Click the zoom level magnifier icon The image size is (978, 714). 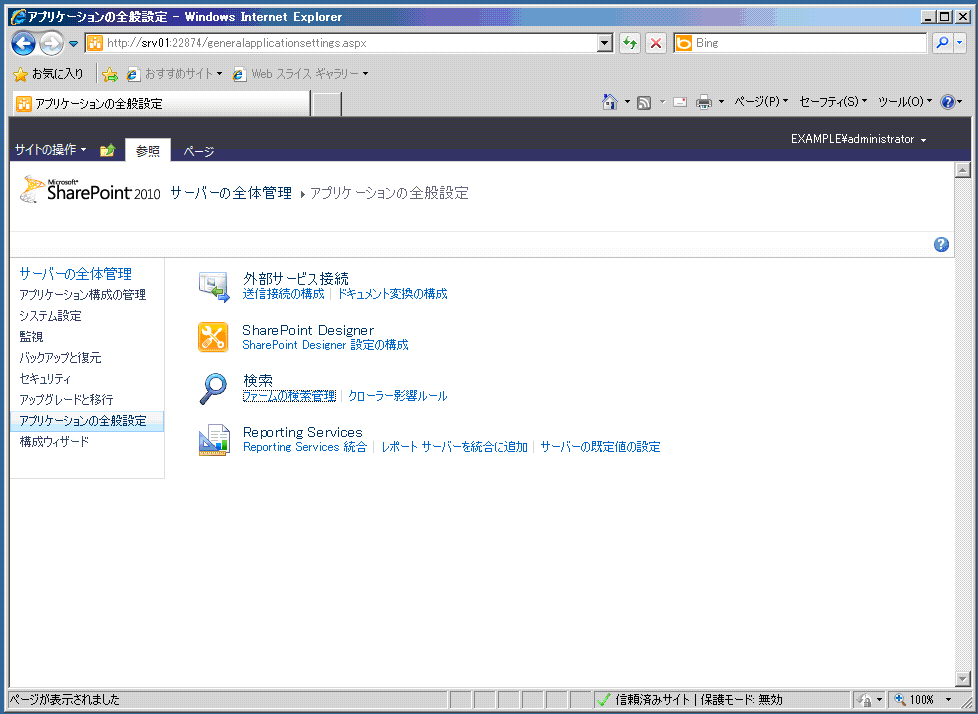pos(900,700)
